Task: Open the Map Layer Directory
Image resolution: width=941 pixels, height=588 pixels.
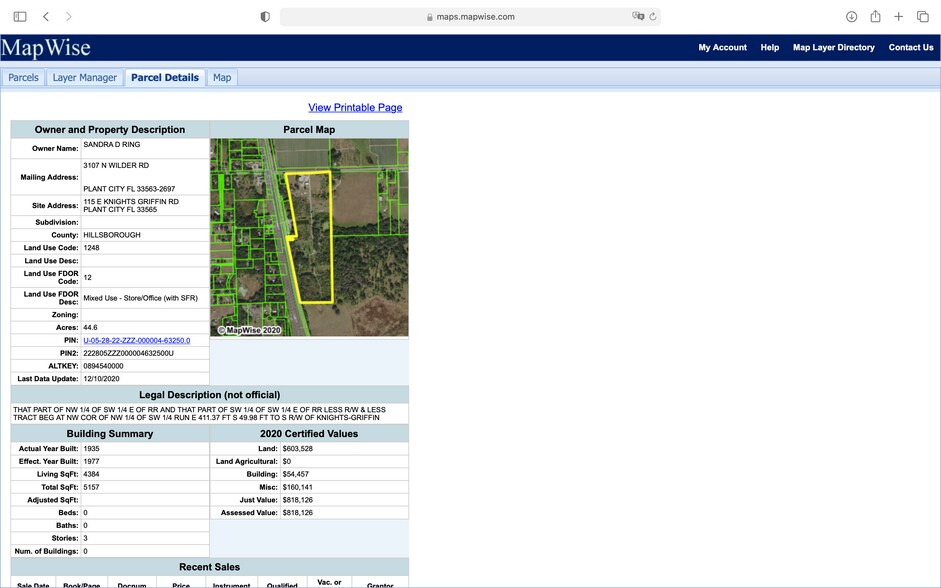Action: (x=832, y=47)
